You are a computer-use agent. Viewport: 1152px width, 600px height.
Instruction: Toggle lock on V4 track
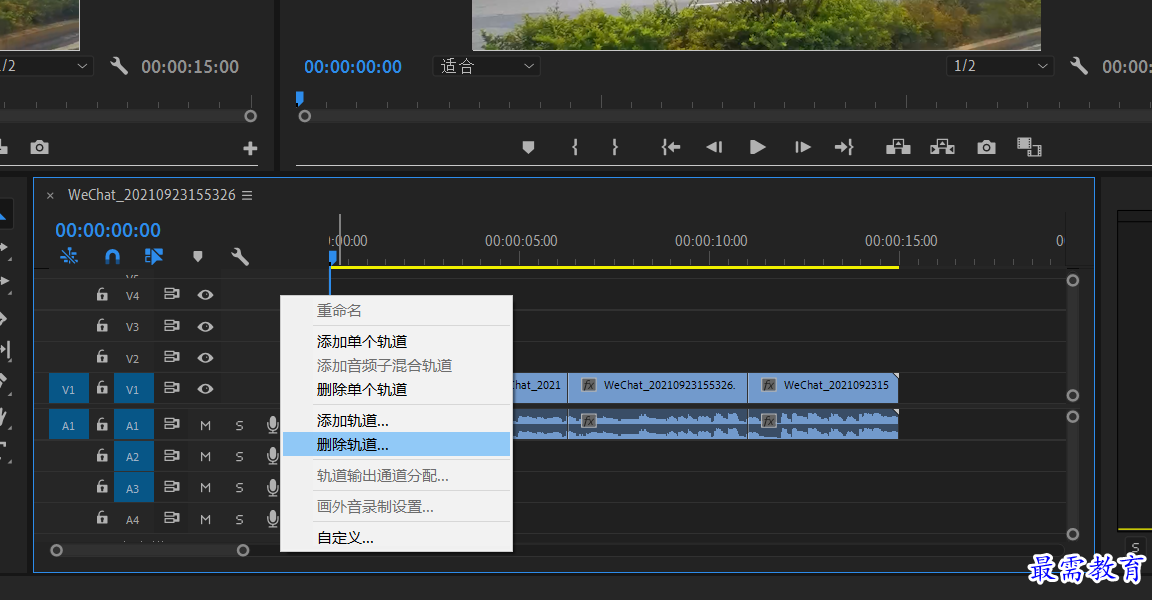pos(102,294)
